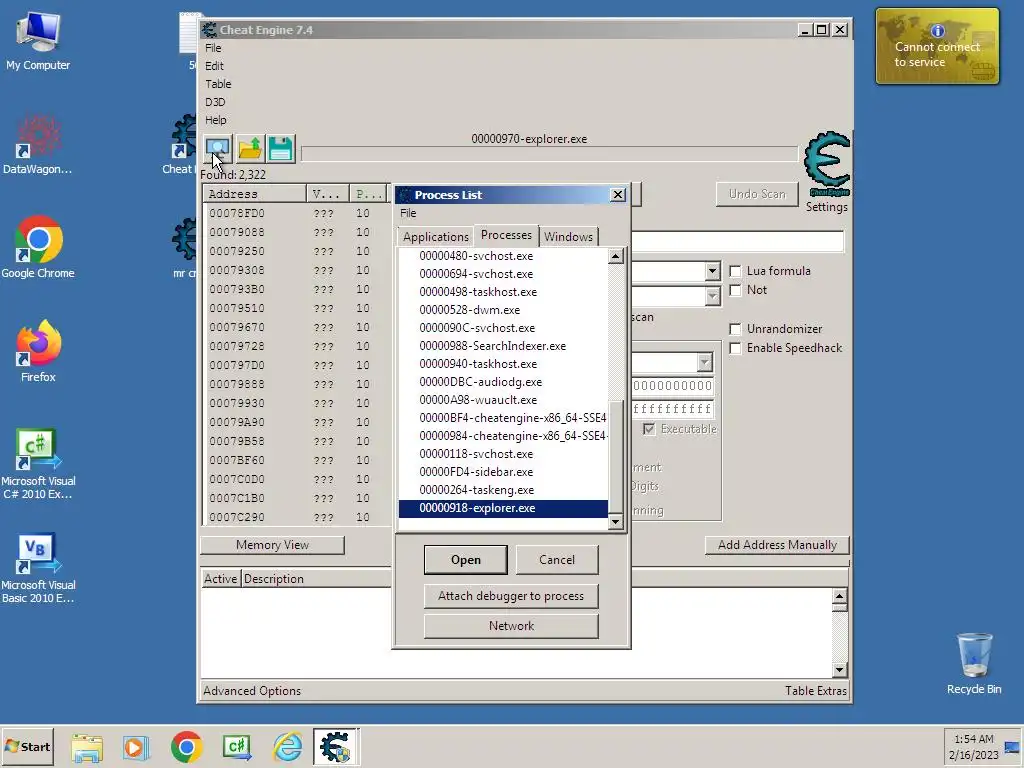Click Add Address Manually

click(777, 545)
